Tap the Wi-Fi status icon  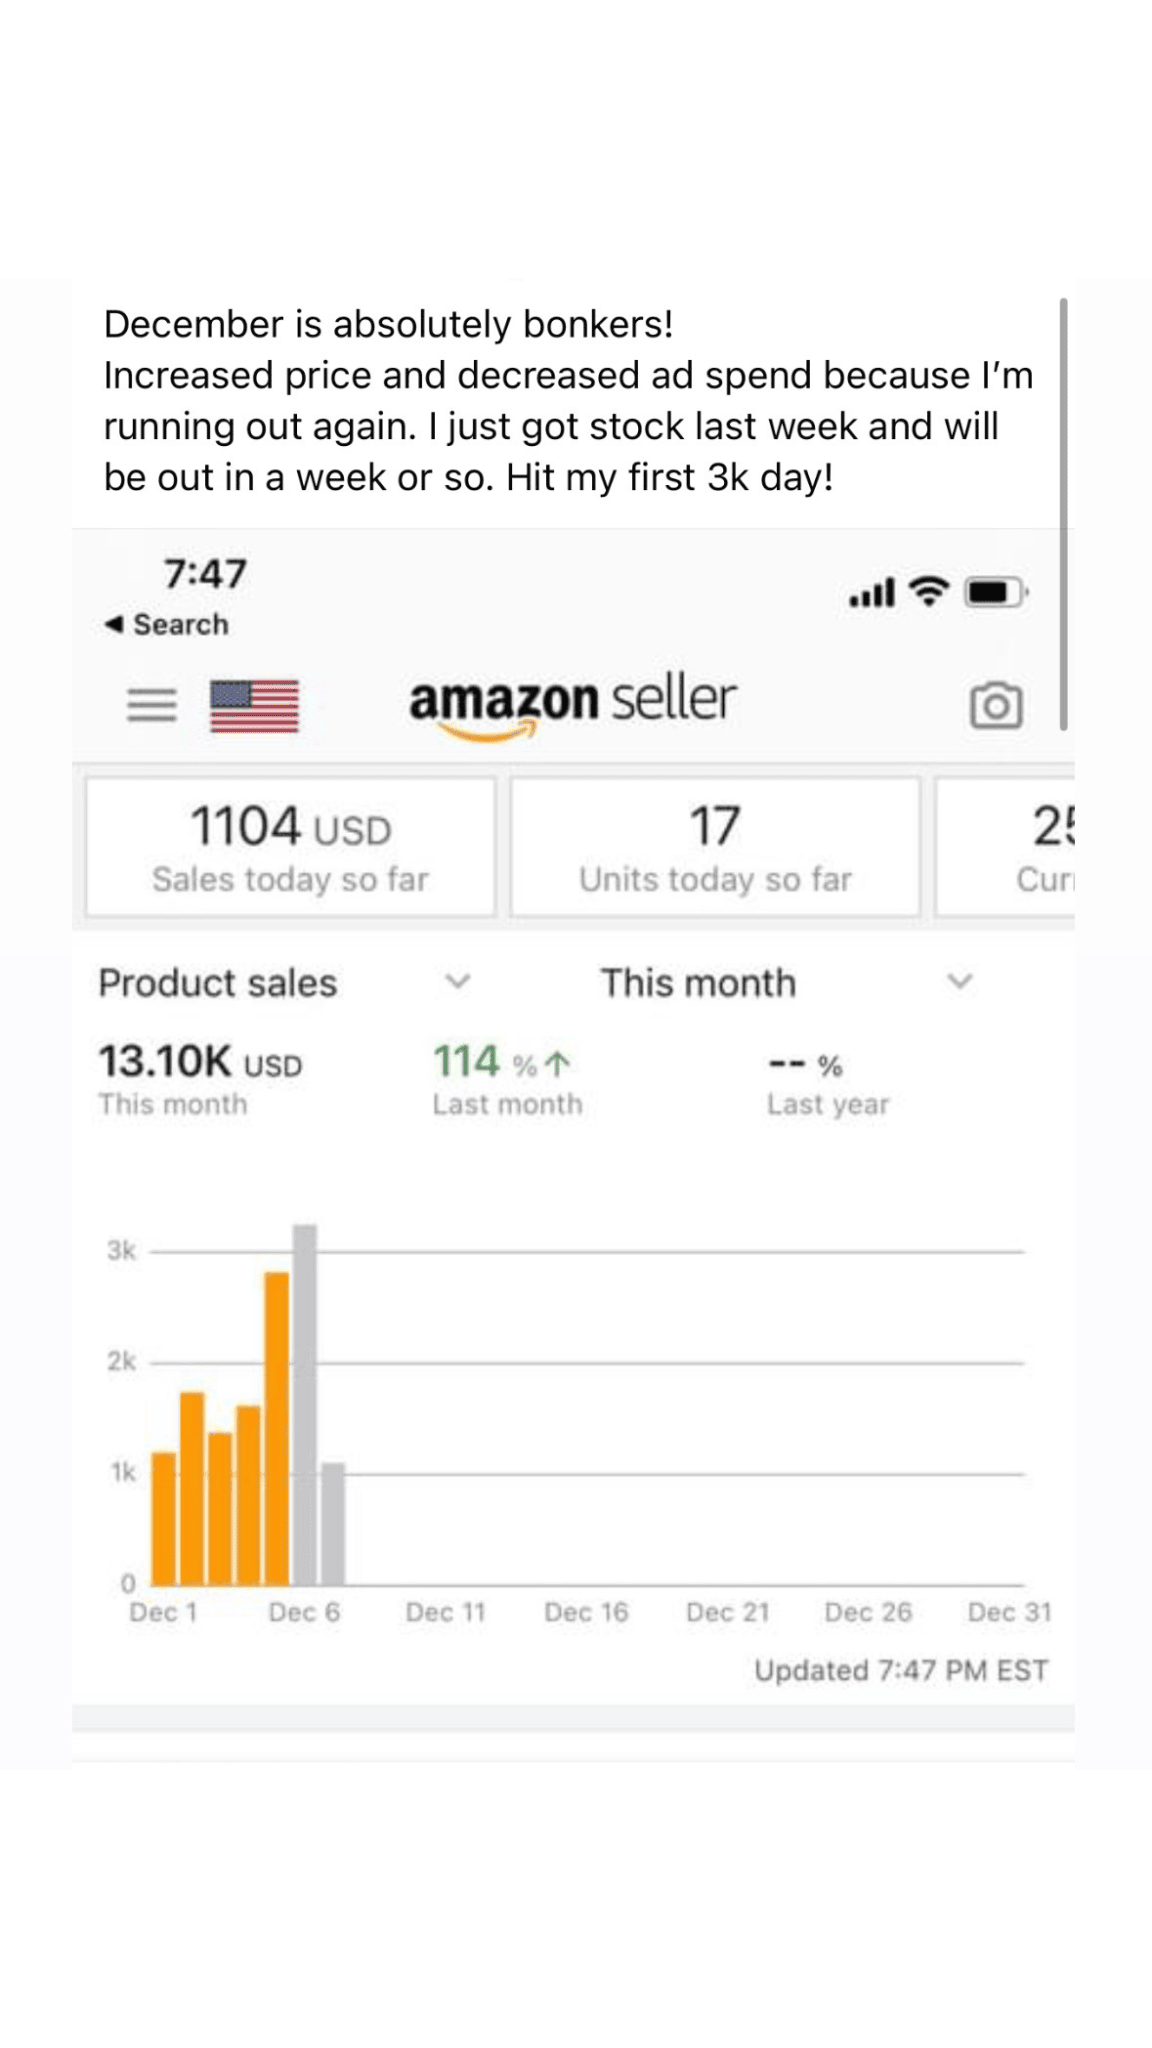tap(929, 591)
